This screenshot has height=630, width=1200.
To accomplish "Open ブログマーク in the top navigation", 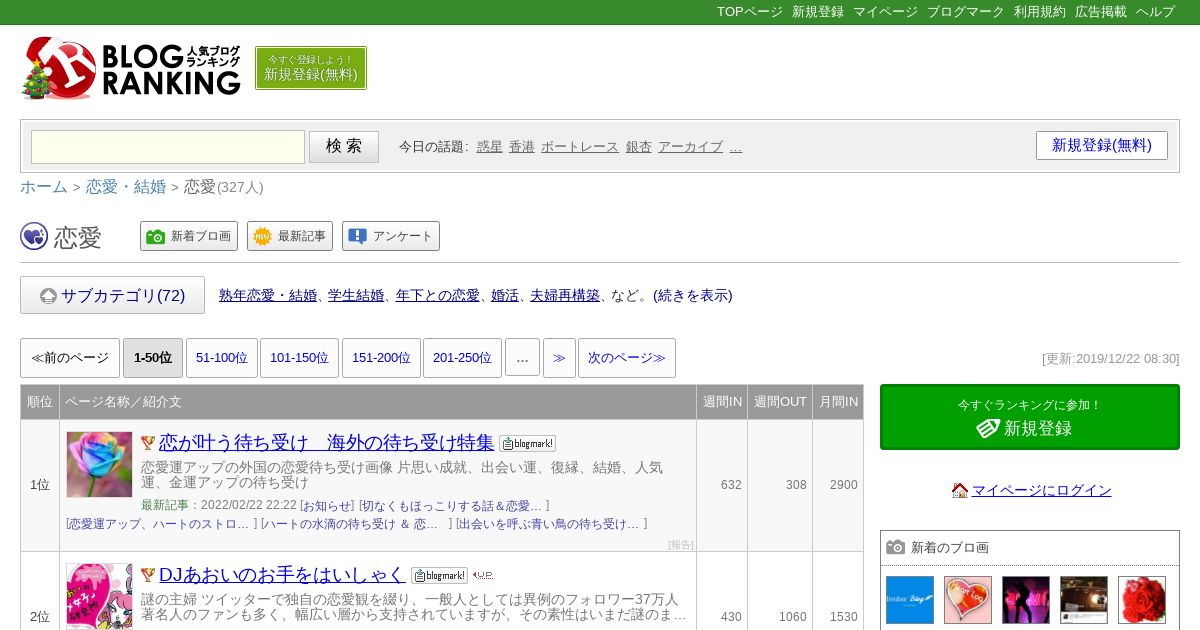I will click(x=966, y=12).
